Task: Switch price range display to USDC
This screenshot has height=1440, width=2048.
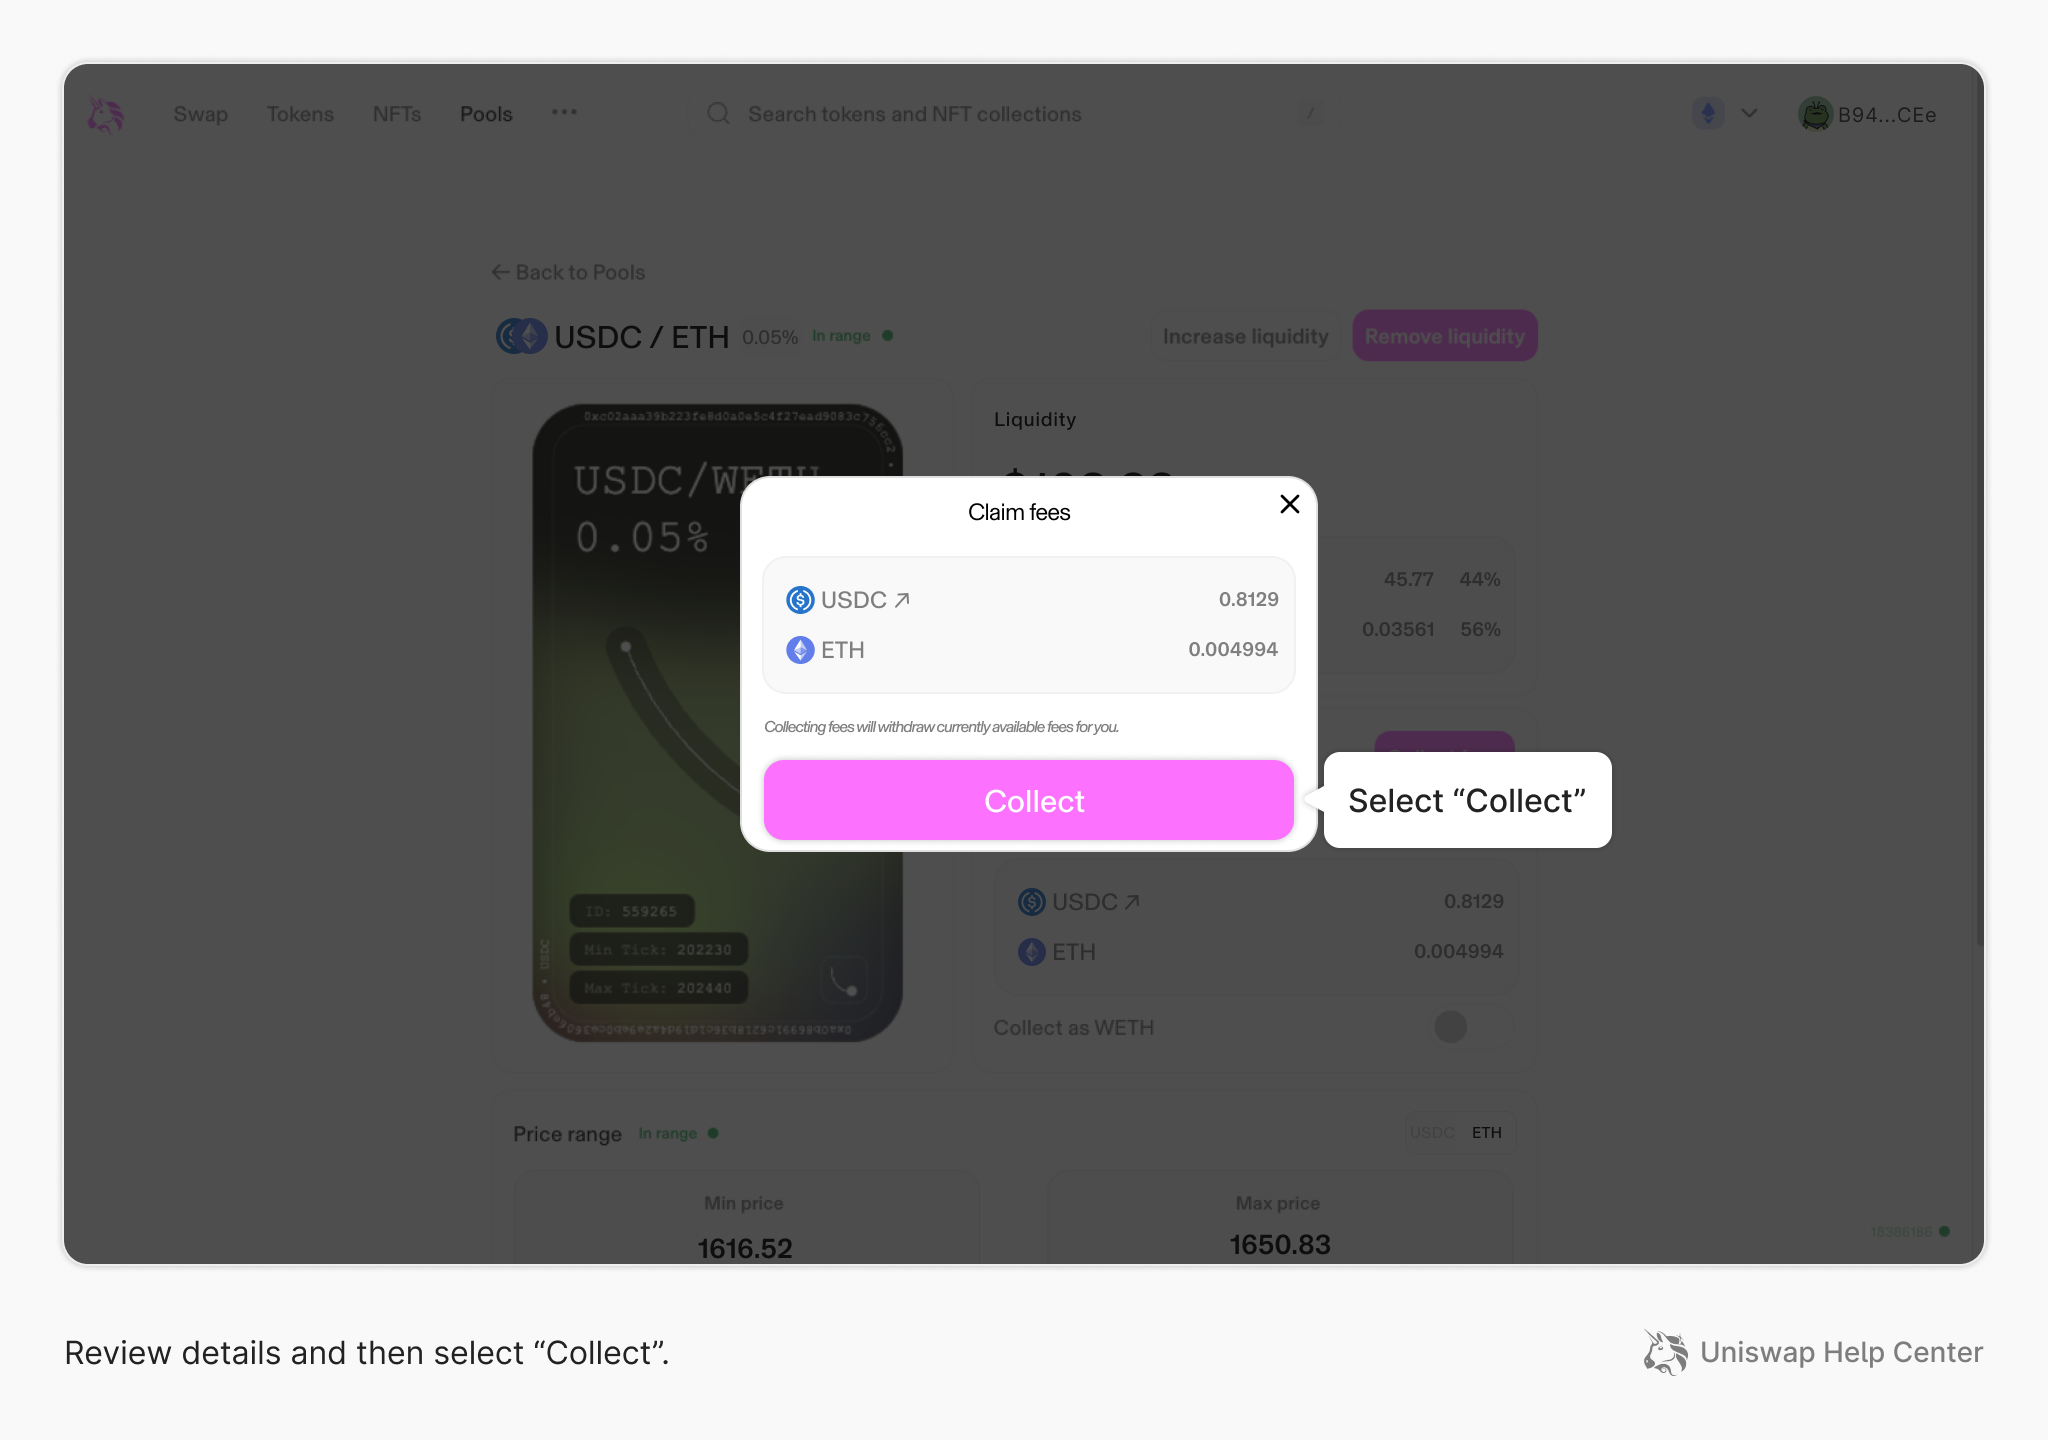Action: point(1432,1133)
